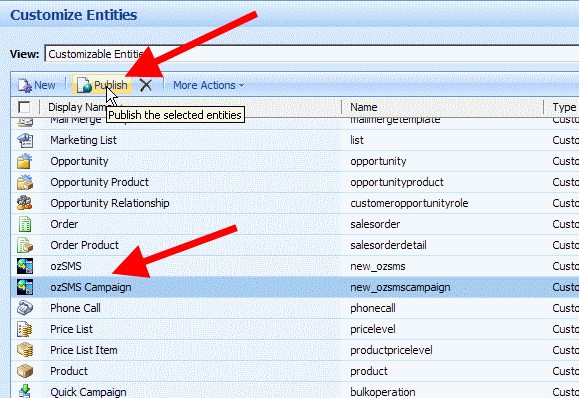This screenshot has height=398, width=579.
Task: Select the Order display name
Action: click(x=64, y=224)
